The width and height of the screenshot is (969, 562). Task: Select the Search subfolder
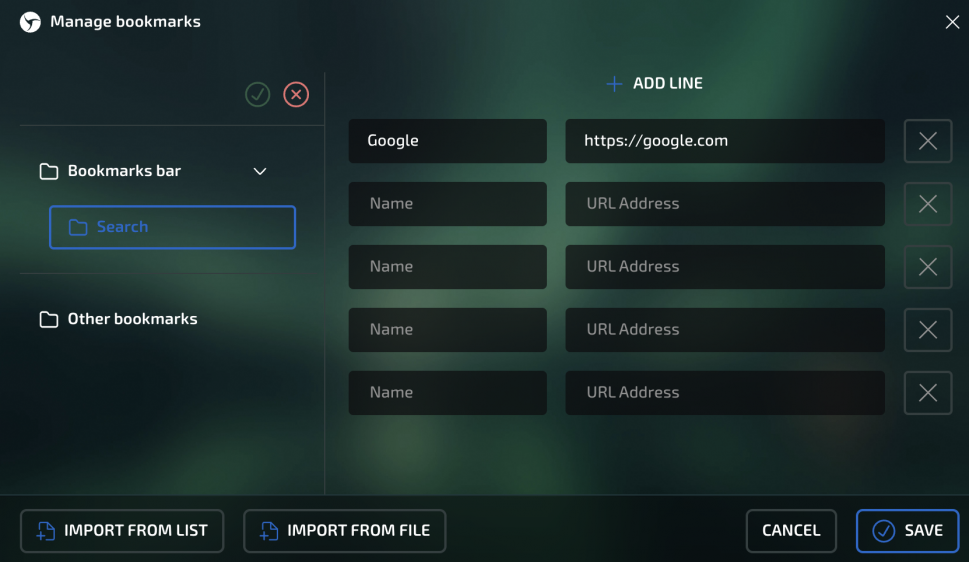click(x=172, y=227)
